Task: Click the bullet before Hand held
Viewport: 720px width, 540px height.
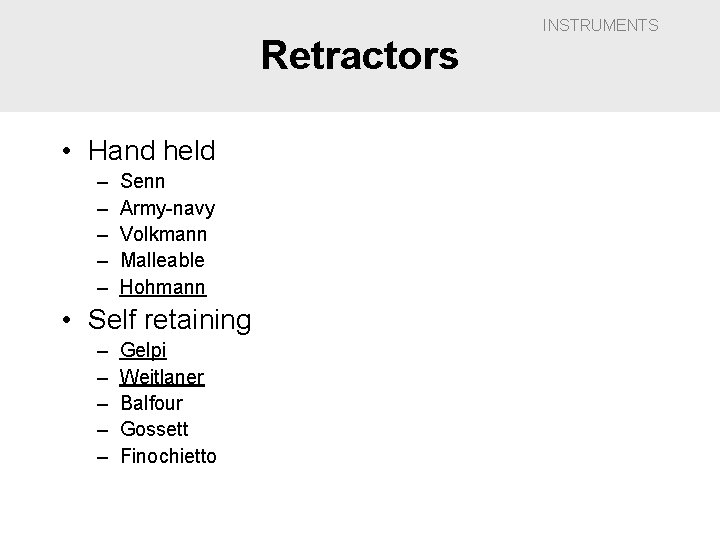Action: (67, 152)
